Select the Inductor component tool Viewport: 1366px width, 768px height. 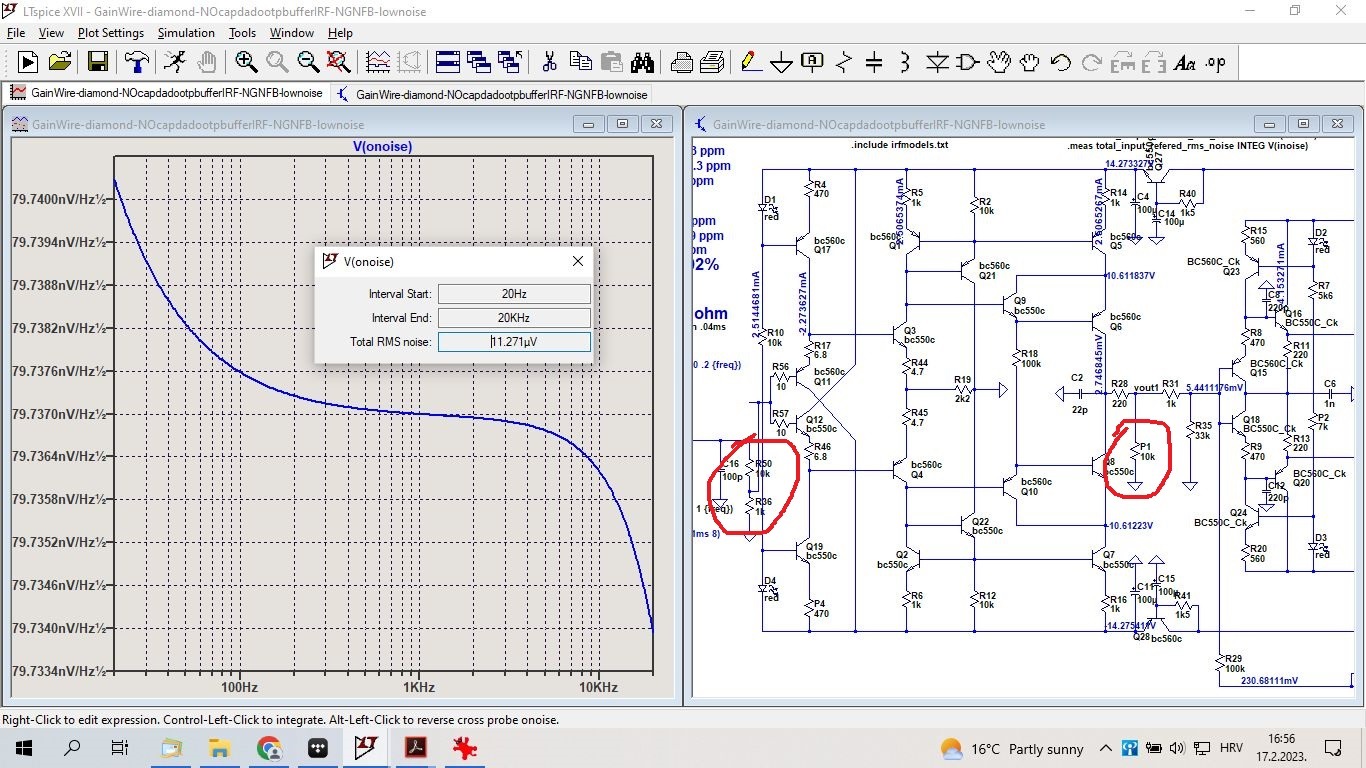pyautogui.click(x=905, y=63)
